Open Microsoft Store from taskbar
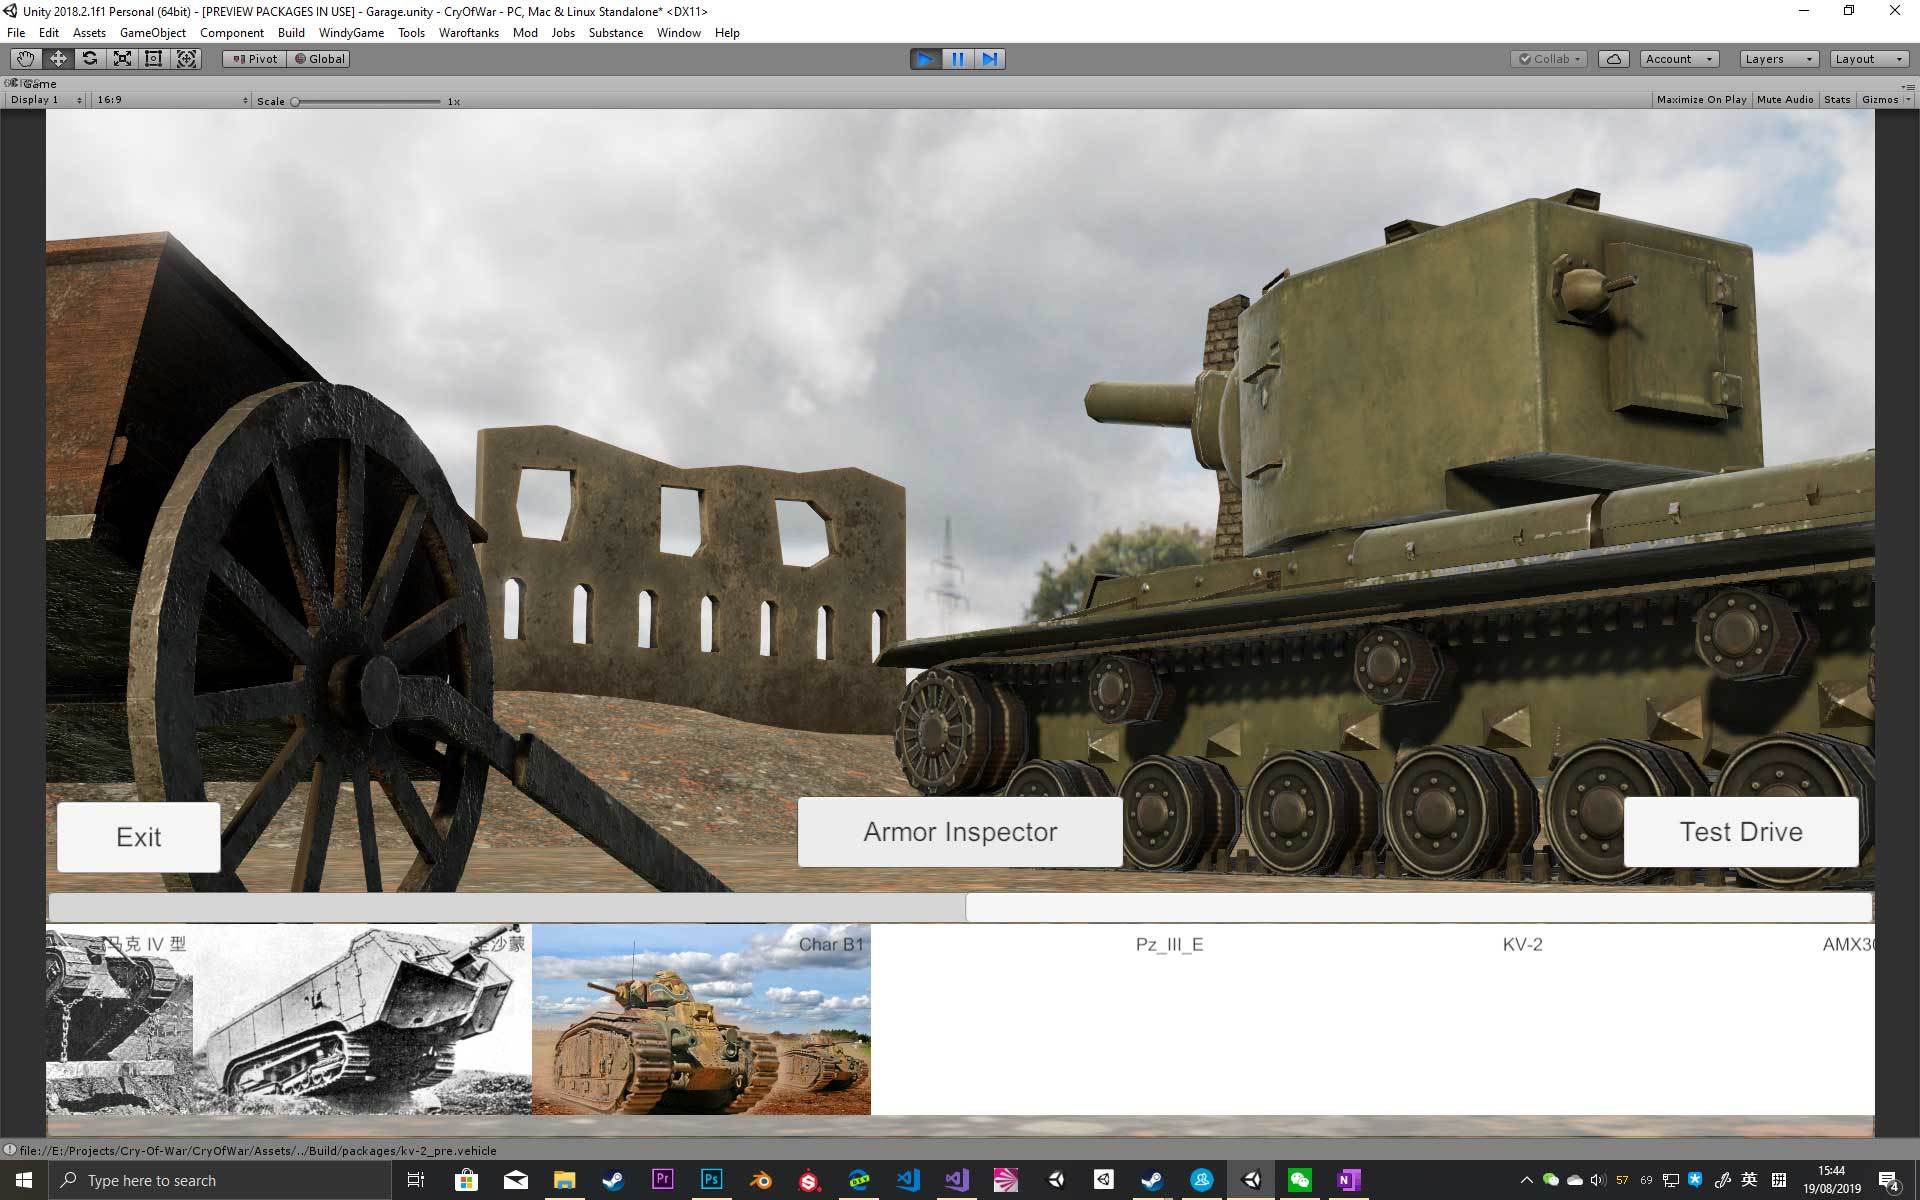Viewport: 1920px width, 1200px height. click(466, 1180)
